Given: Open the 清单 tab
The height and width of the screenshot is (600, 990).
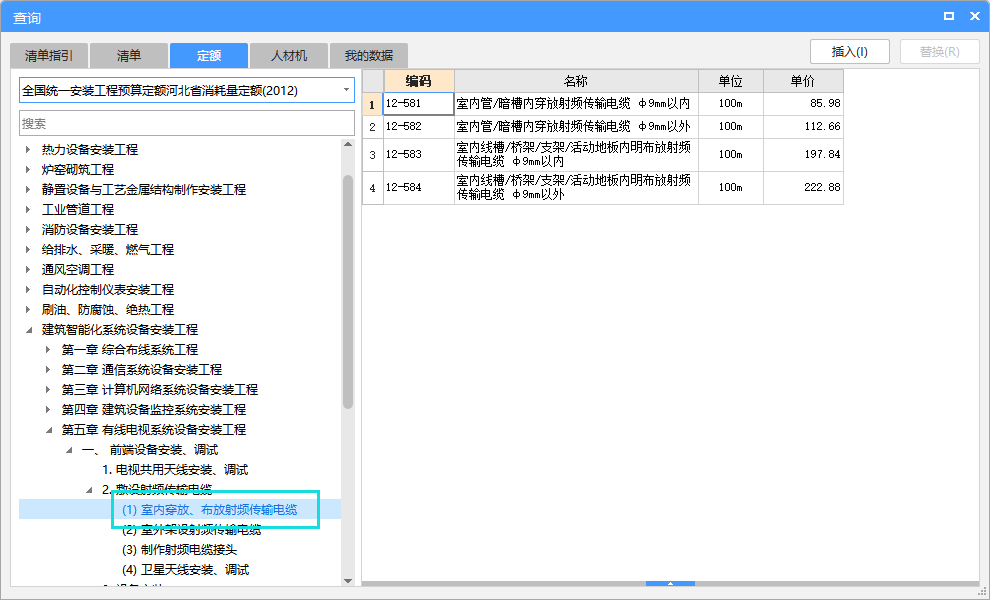Looking at the screenshot, I should (129, 56).
